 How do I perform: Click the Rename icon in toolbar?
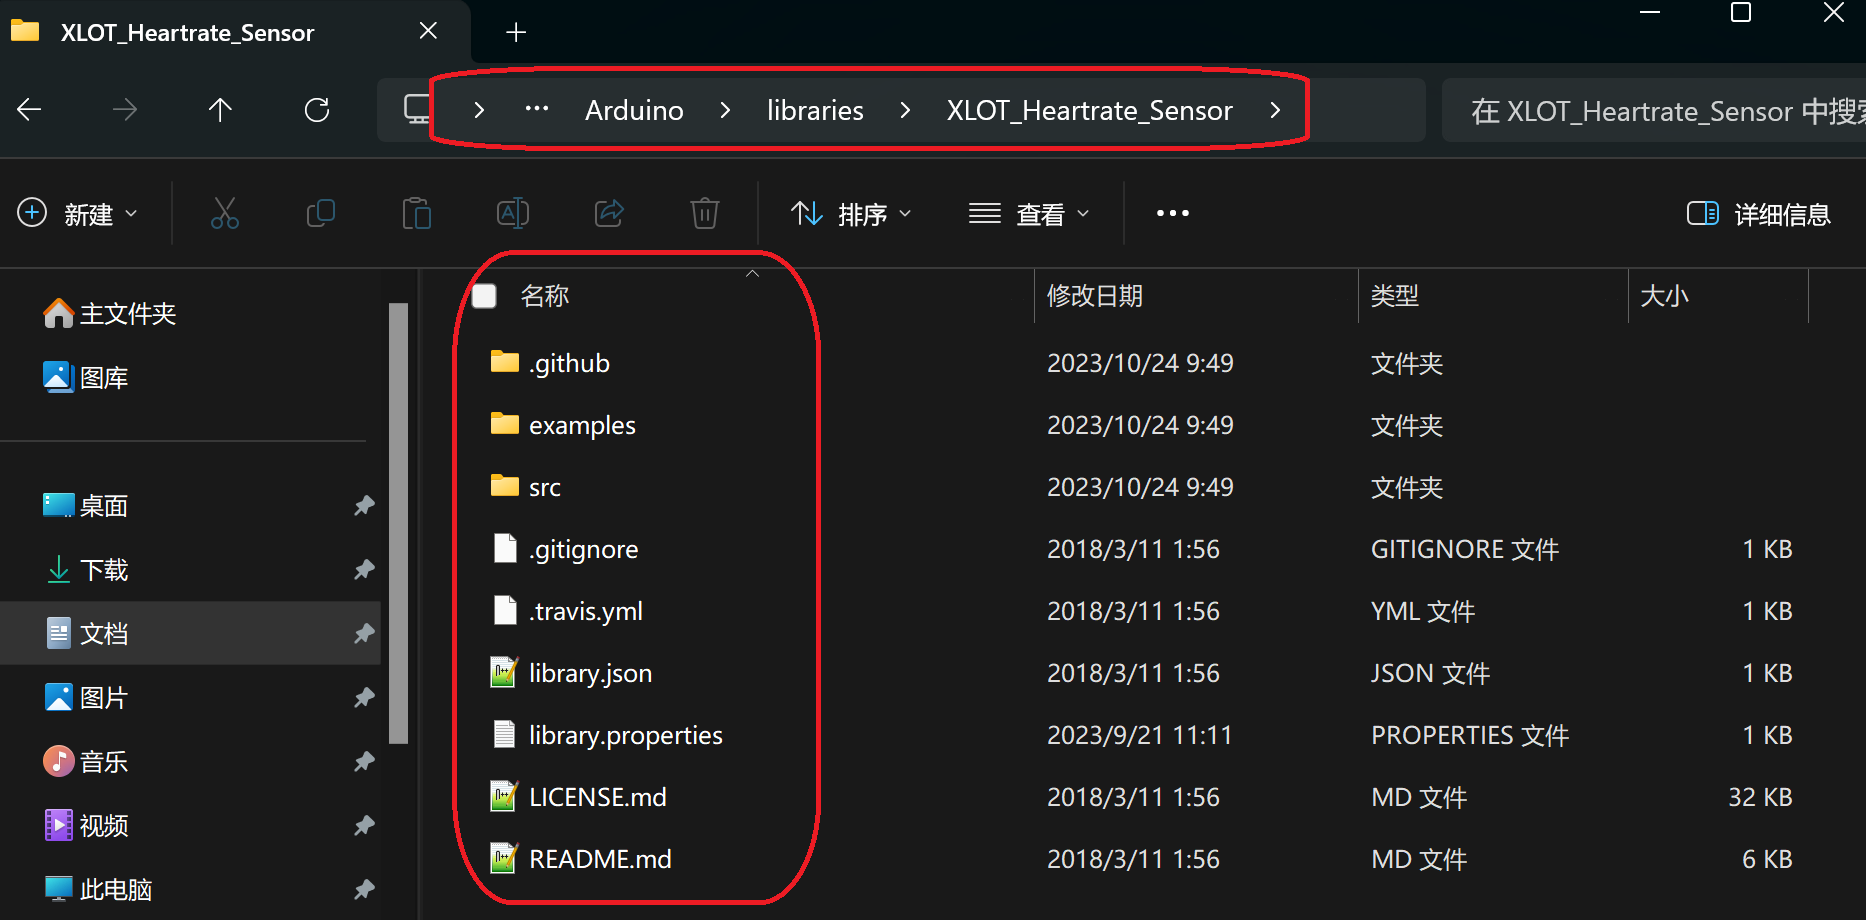[x=513, y=213]
